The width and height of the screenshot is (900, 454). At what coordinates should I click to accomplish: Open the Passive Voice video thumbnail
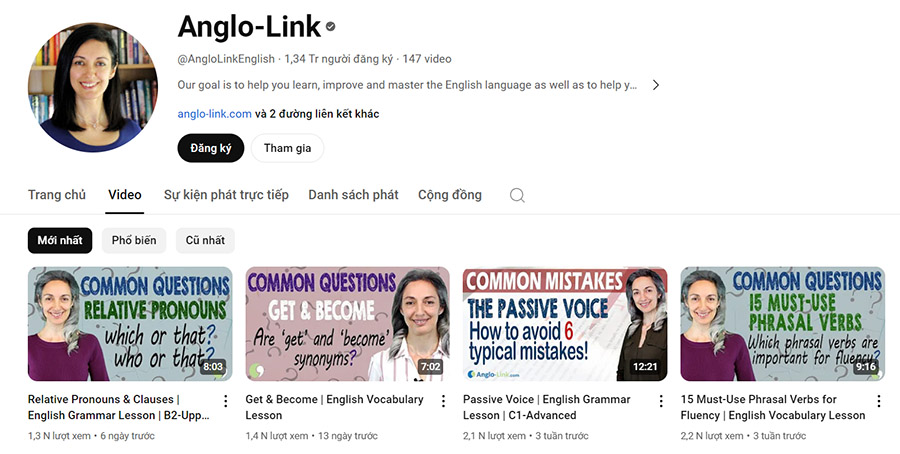tap(565, 324)
